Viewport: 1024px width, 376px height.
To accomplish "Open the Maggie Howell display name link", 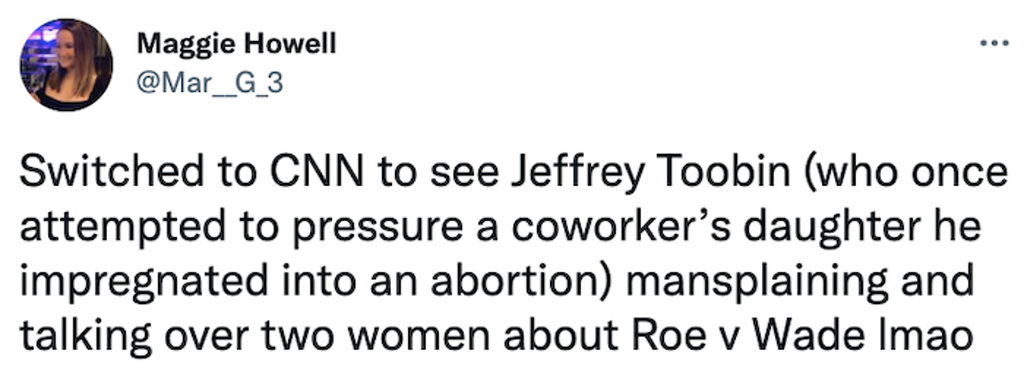I will click(x=236, y=44).
